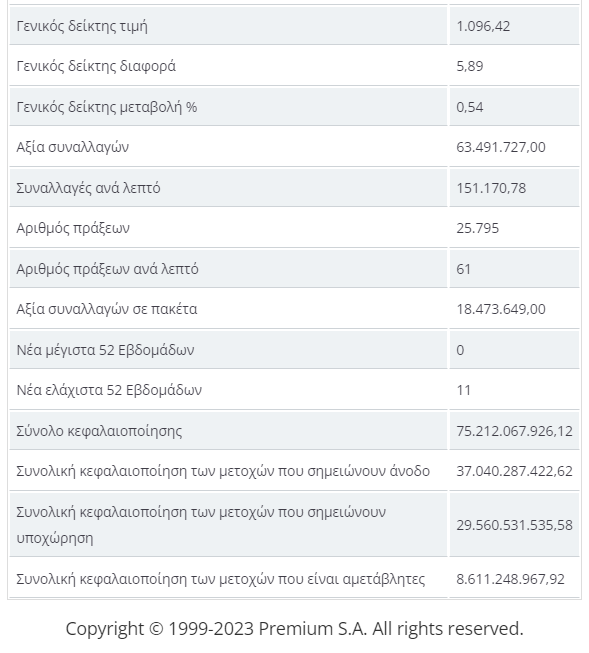Select the value 8.611.248.967,92
The height and width of the screenshot is (653, 589).
tap(510, 579)
